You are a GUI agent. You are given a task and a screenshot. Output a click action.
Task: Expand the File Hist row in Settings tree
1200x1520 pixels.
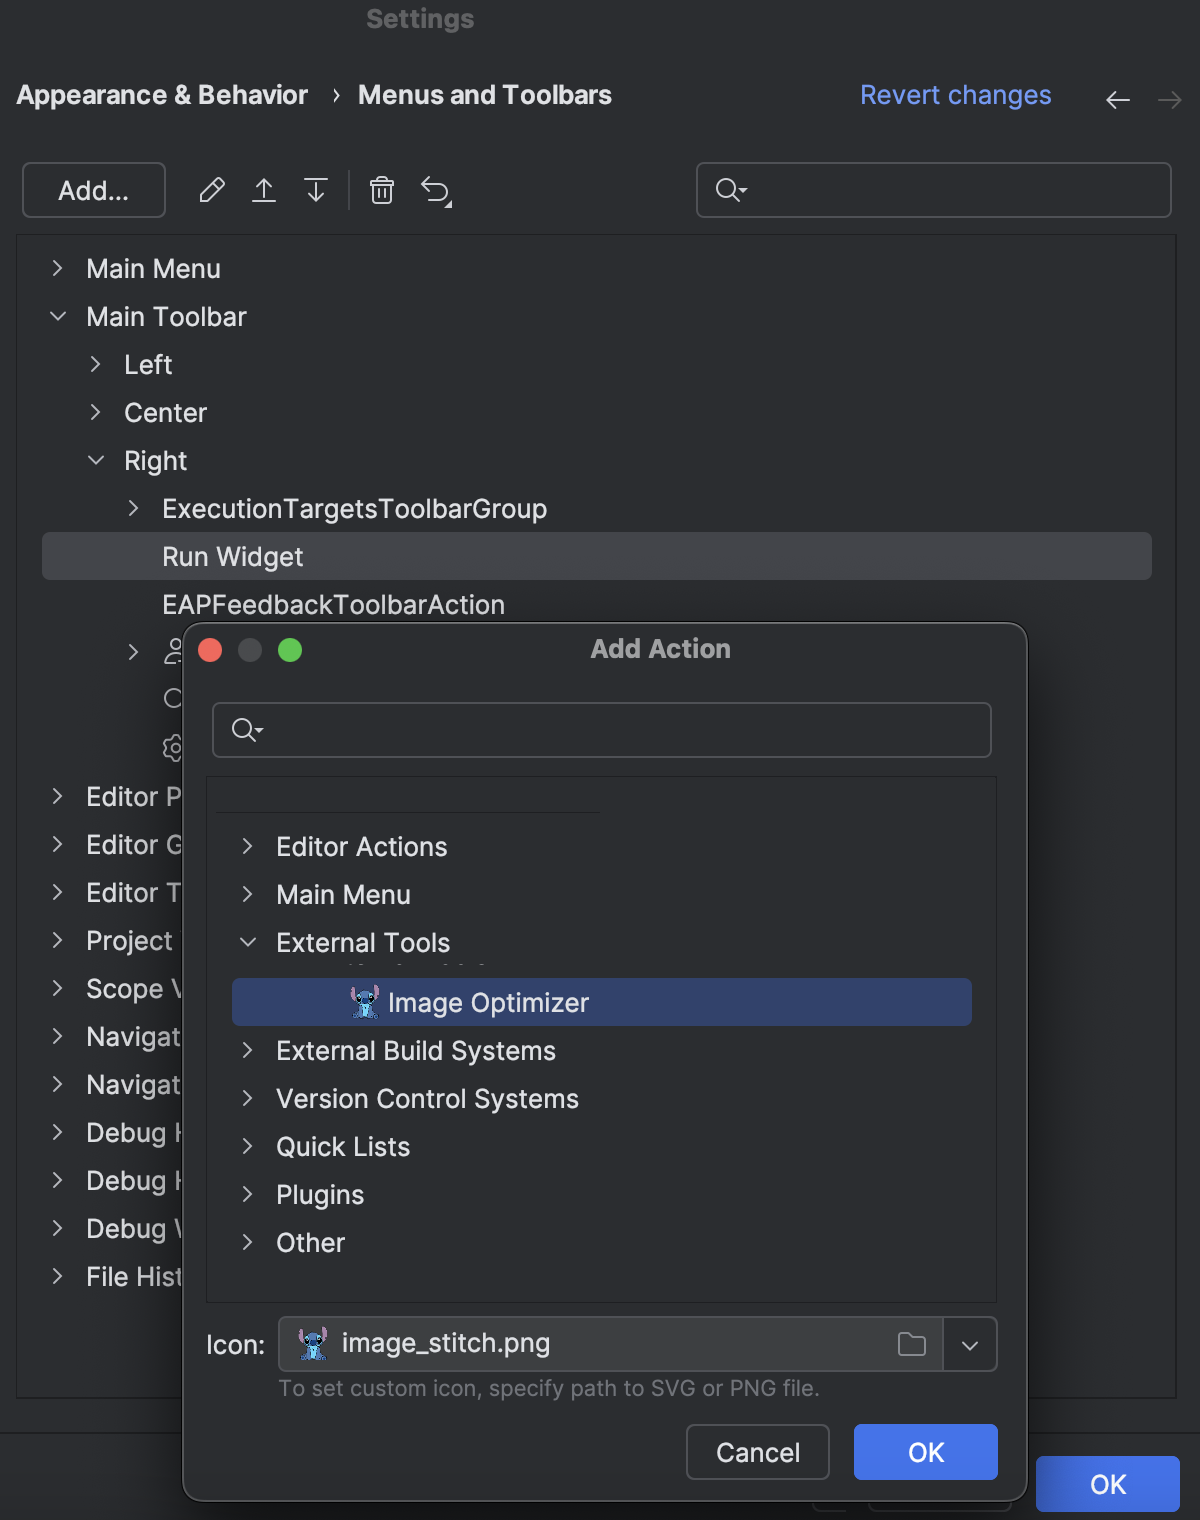(x=58, y=1276)
